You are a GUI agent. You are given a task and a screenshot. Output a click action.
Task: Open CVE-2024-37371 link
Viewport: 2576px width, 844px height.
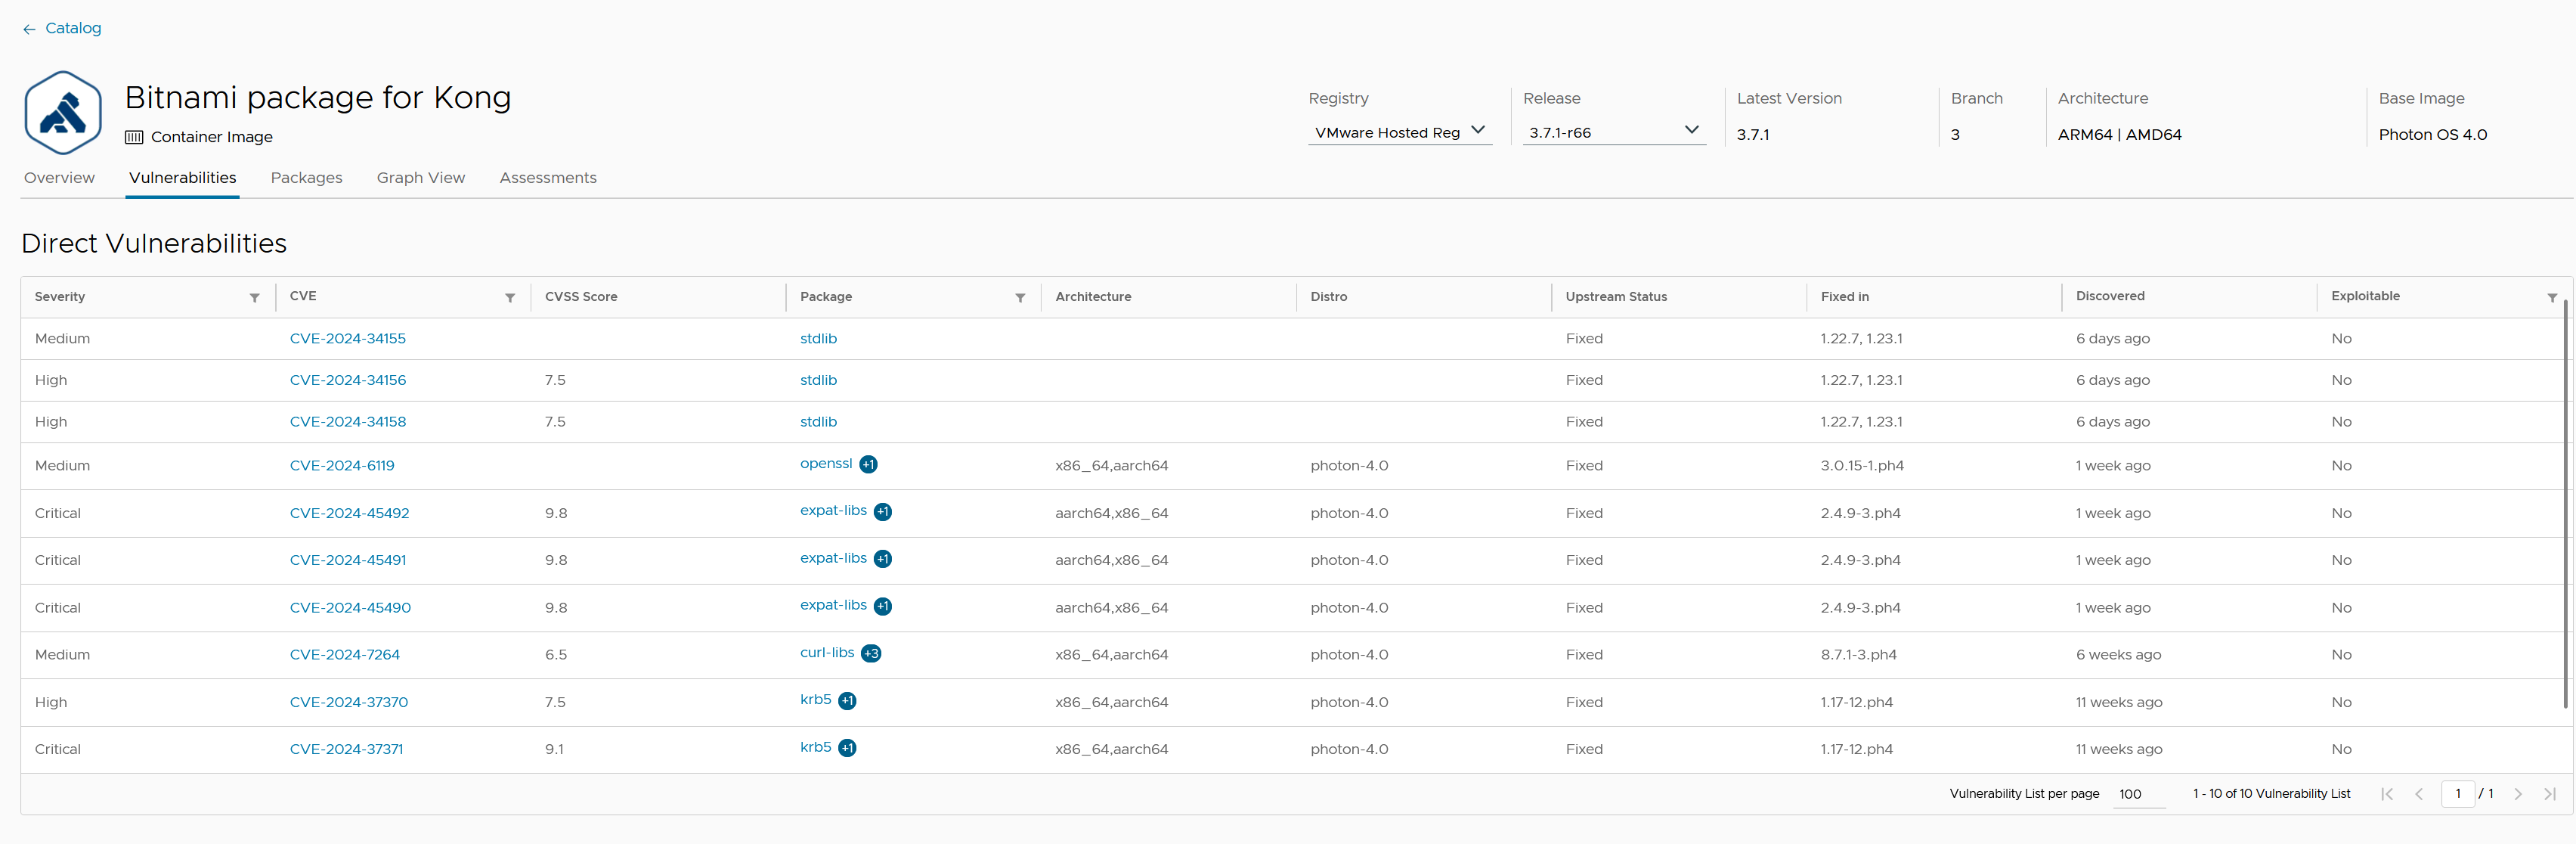[x=346, y=749]
